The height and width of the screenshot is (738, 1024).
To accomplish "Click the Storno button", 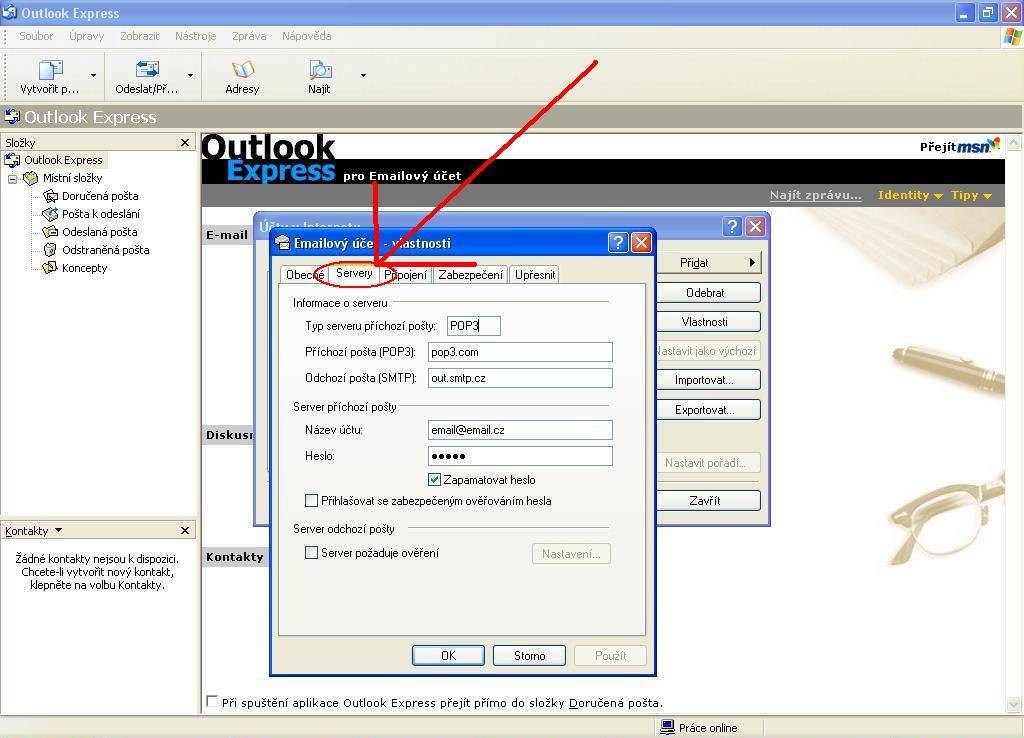I will (529, 655).
